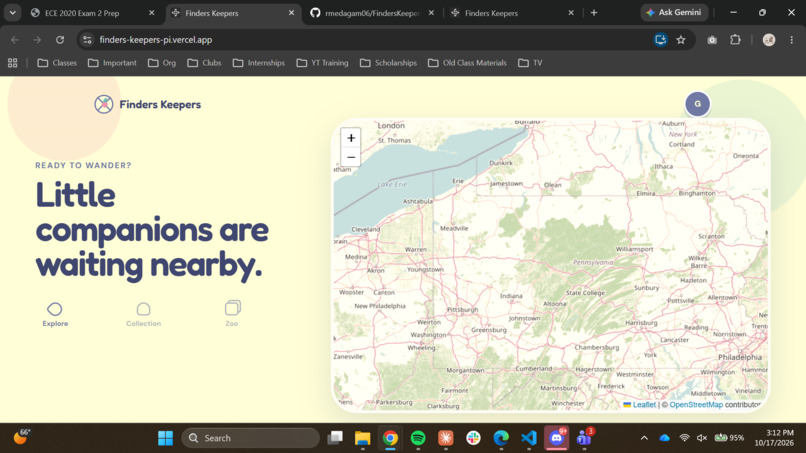Open the Internships bookmark folder

pos(259,63)
